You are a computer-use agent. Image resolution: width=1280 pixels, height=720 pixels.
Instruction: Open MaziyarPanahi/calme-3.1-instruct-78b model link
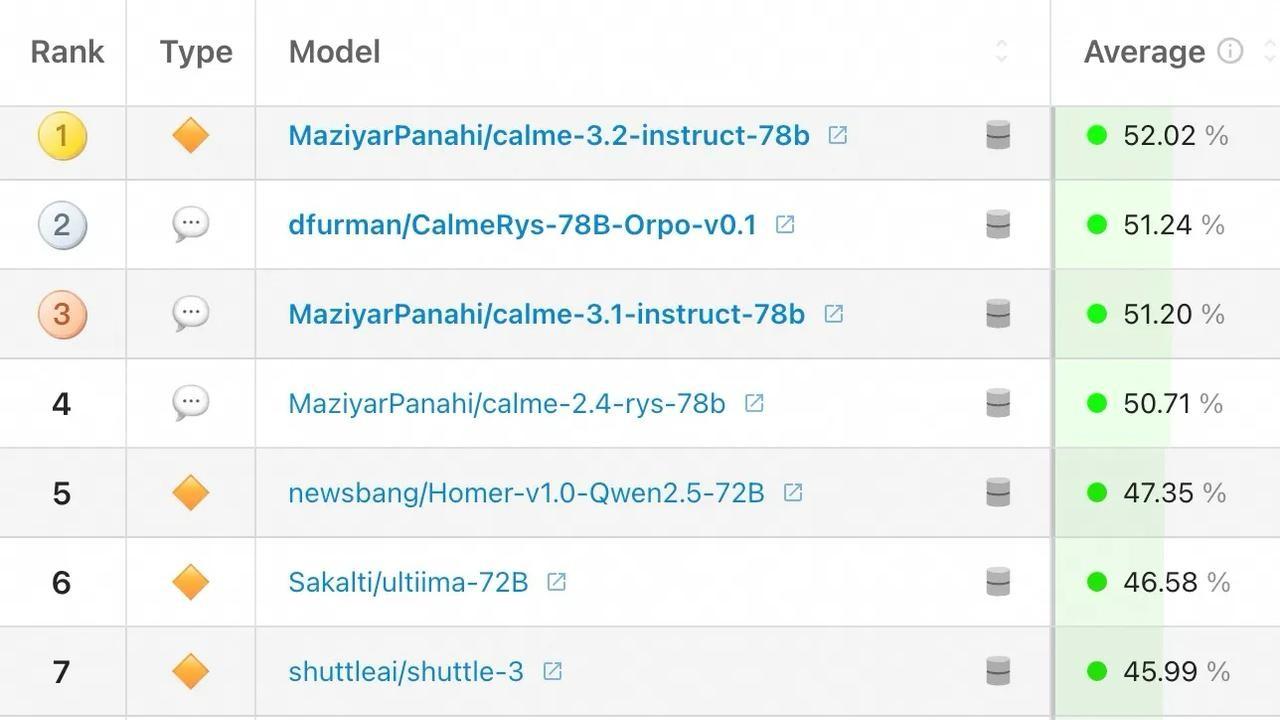click(x=546, y=314)
